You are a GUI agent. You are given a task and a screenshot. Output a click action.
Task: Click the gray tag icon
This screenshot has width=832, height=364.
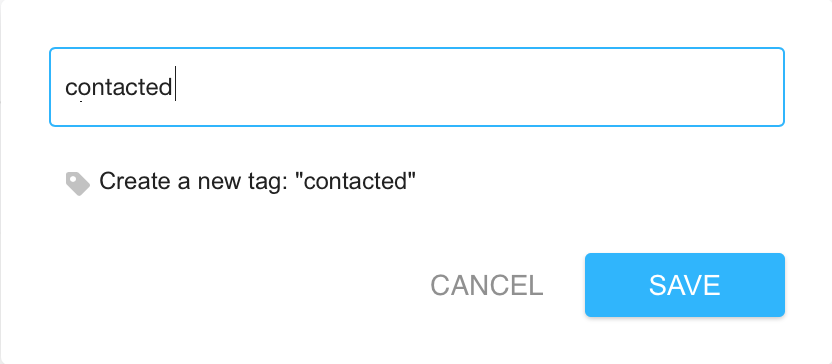click(78, 184)
